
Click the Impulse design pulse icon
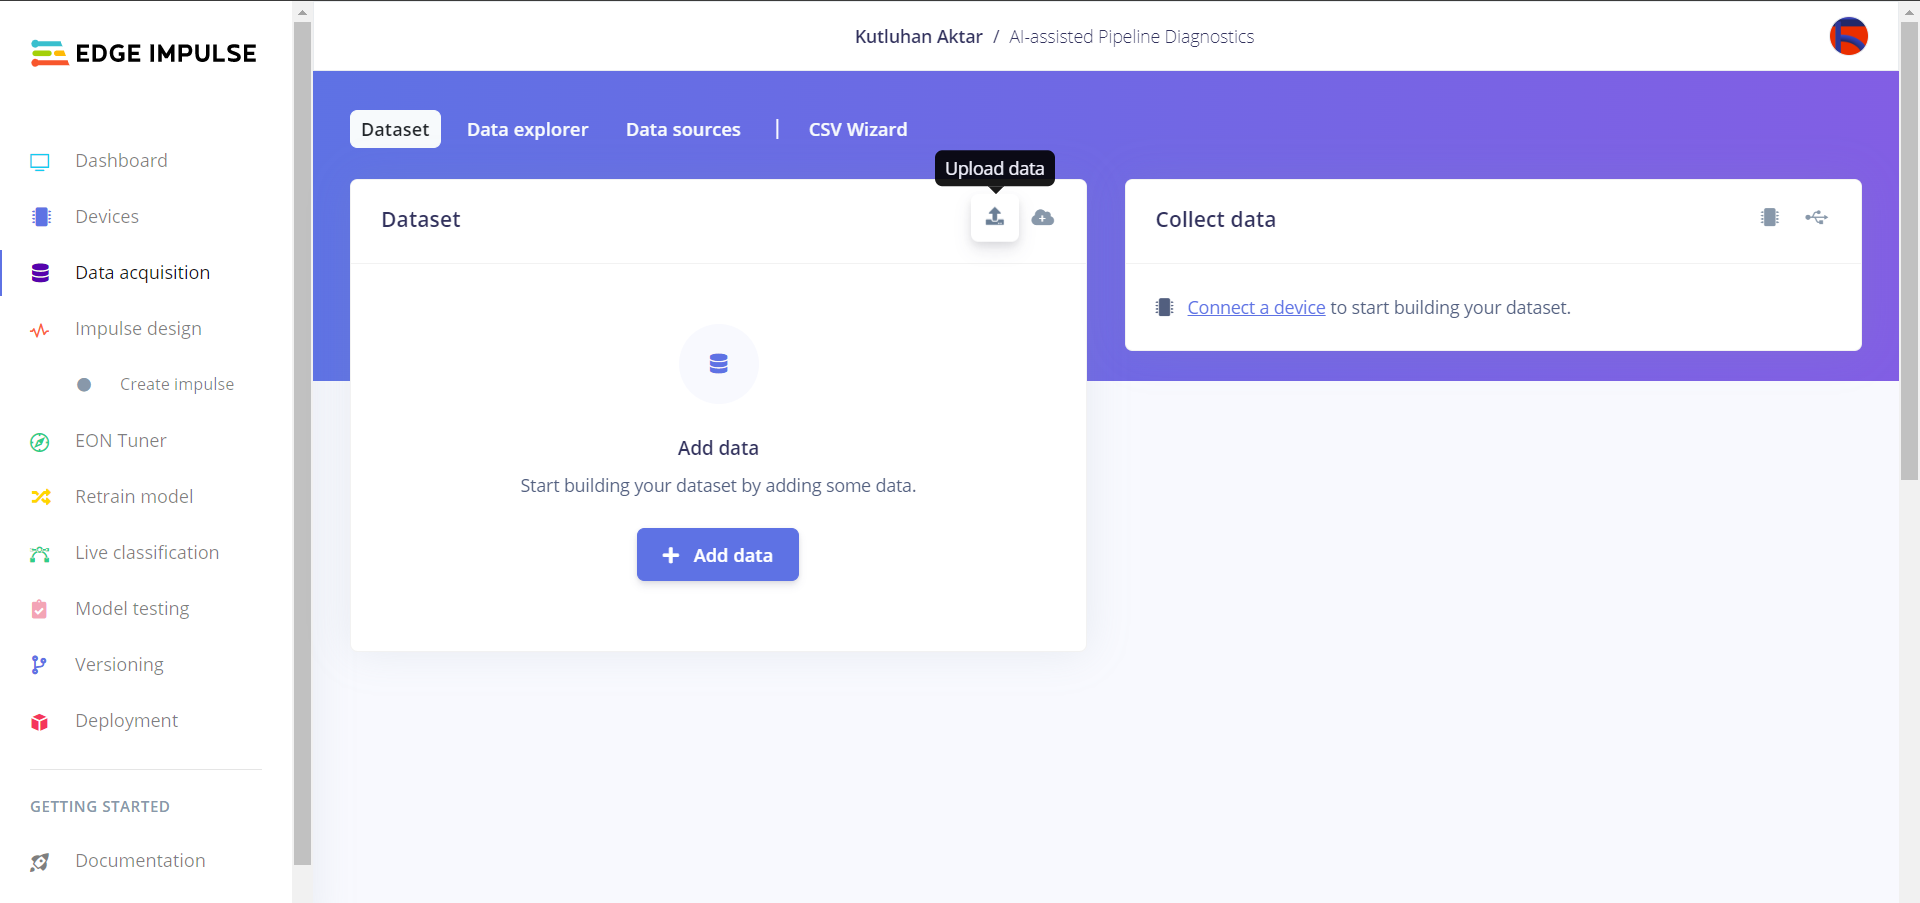(40, 330)
